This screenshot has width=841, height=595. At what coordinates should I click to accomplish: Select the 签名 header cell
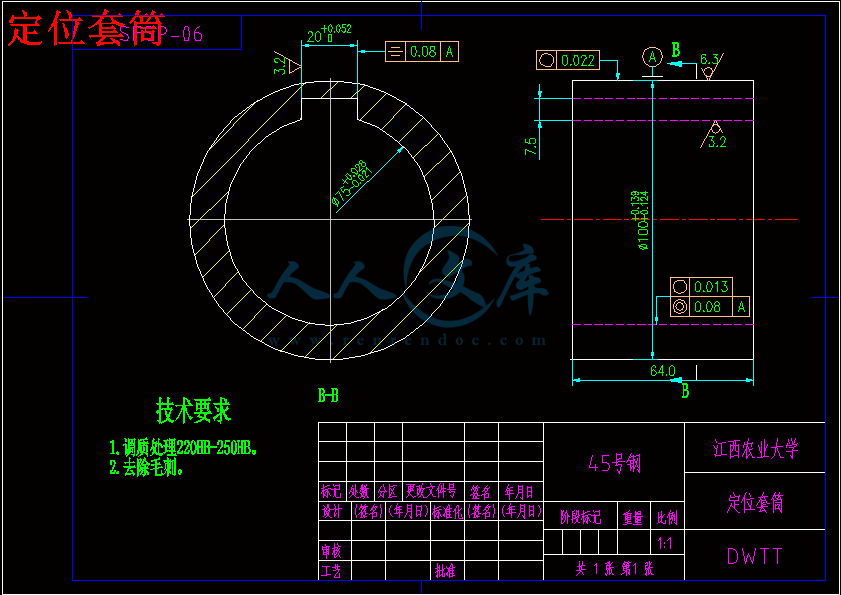tap(482, 491)
